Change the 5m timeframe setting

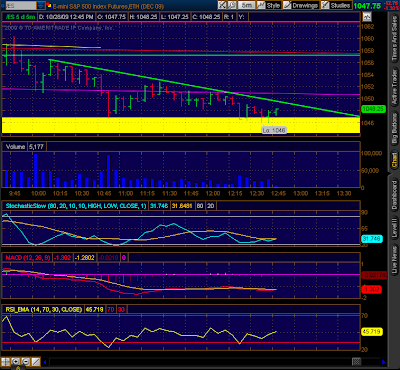[247, 5]
